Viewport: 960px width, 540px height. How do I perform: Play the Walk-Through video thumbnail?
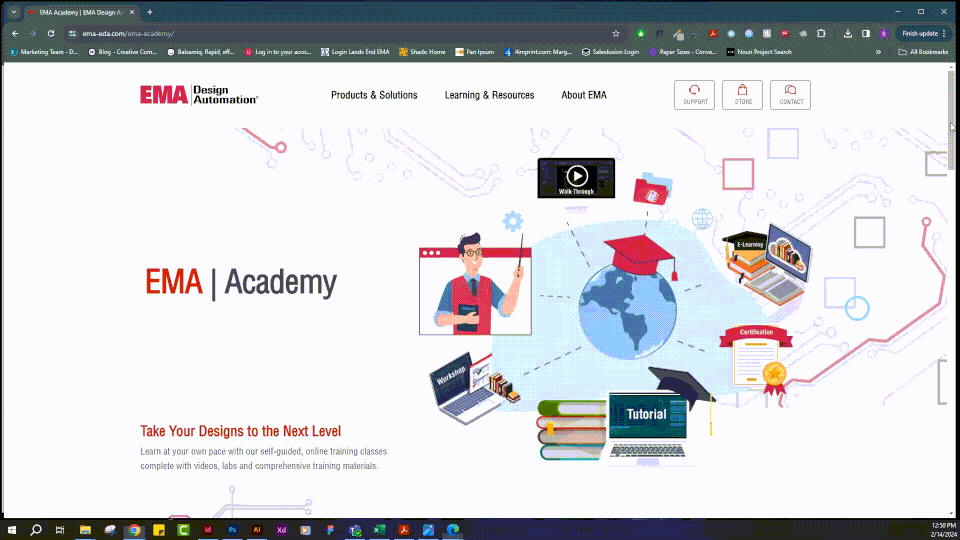click(576, 178)
